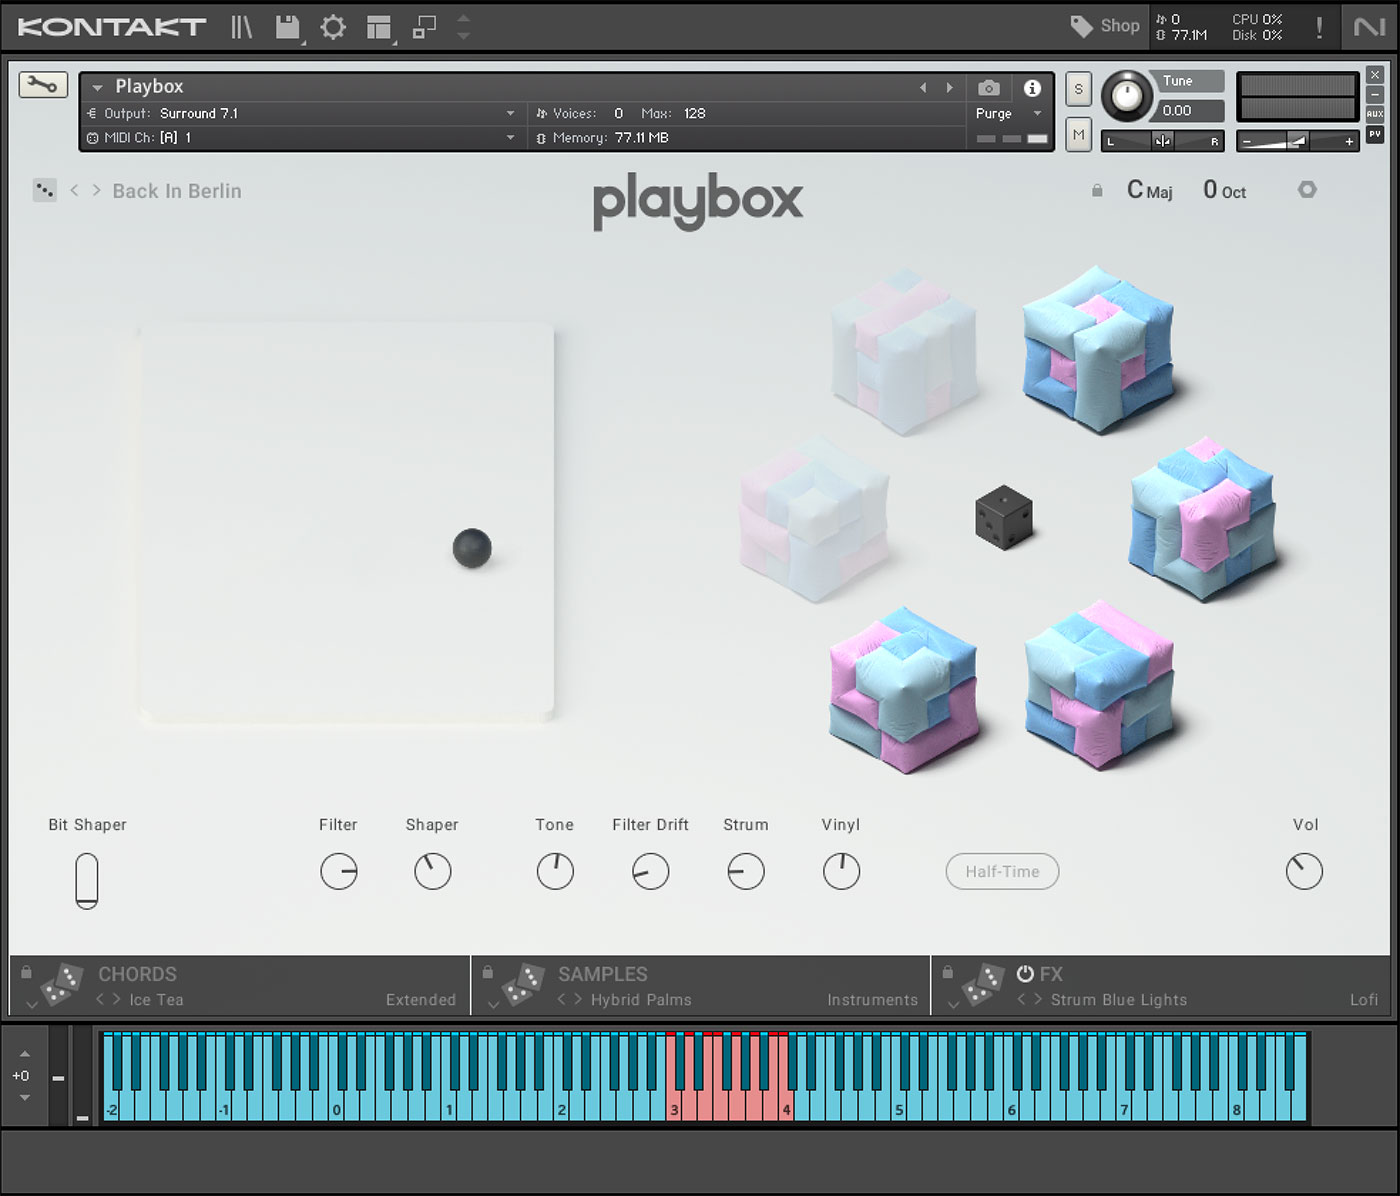Expand the SAMPLES section chevron
The height and width of the screenshot is (1196, 1400).
(x=491, y=1003)
